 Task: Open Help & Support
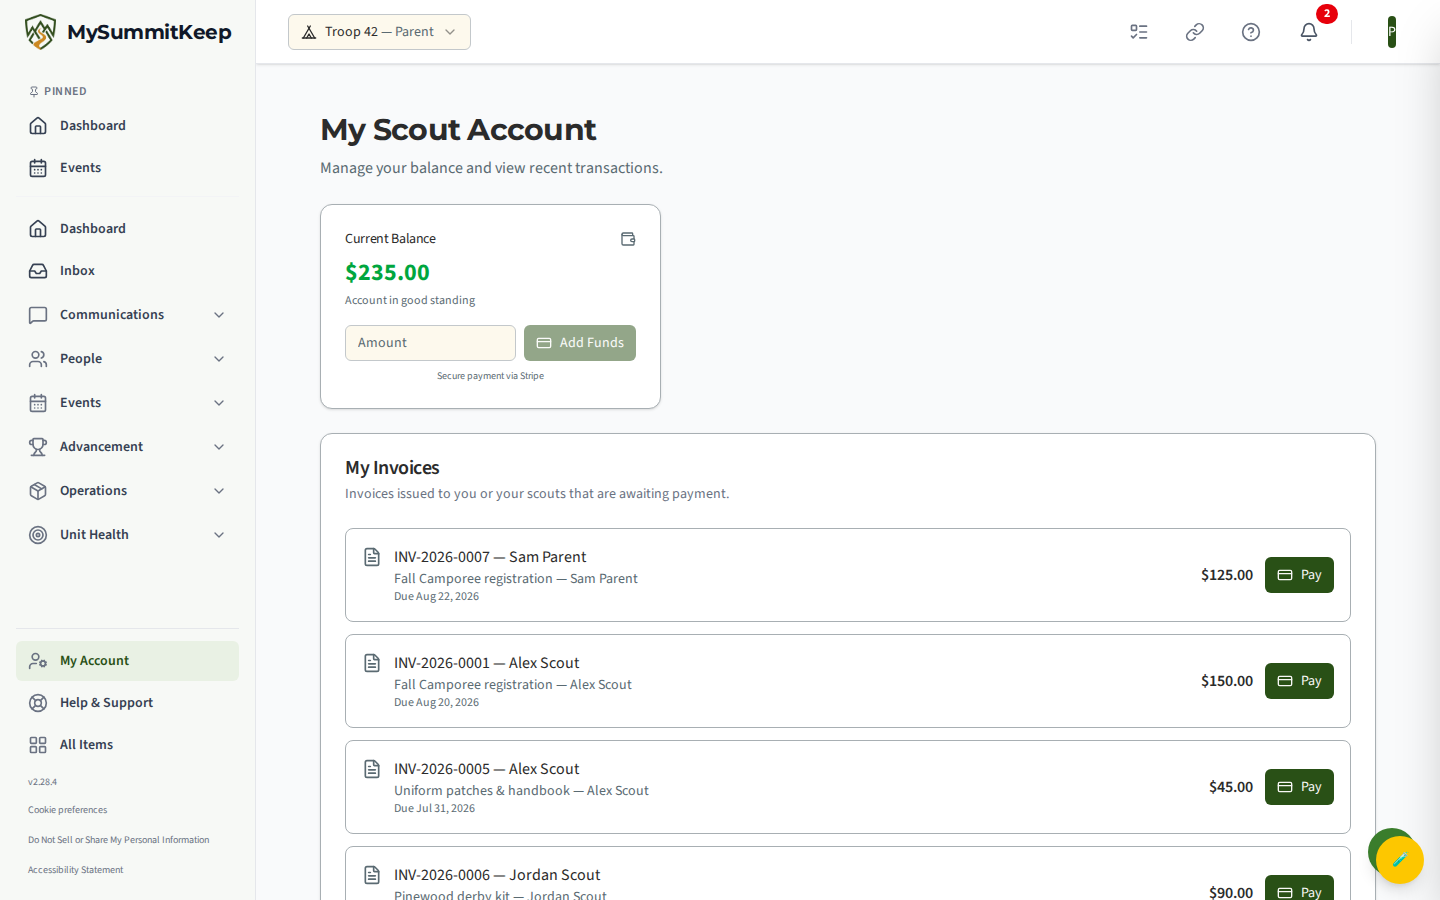128,703
